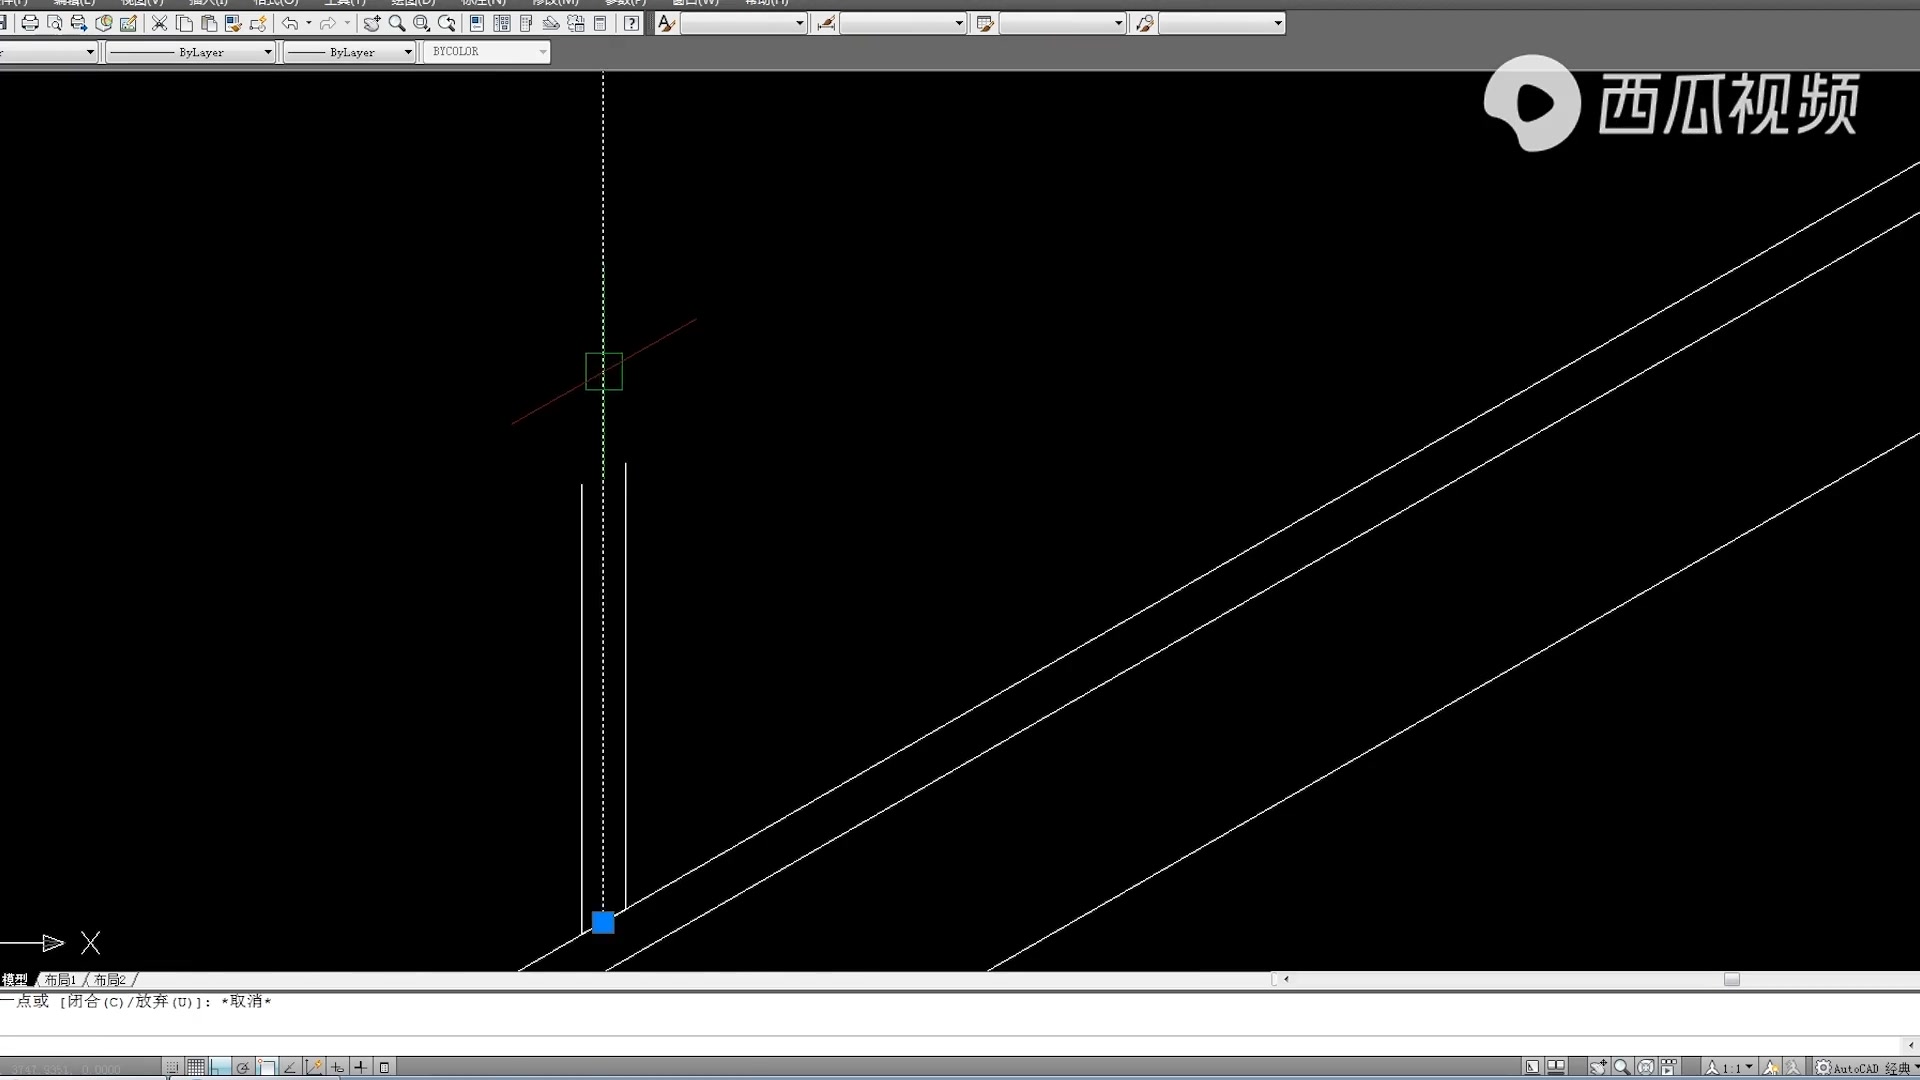Click the horizontal scrollbar left arrow
Viewport: 1920px width, 1080px height.
(x=1286, y=980)
